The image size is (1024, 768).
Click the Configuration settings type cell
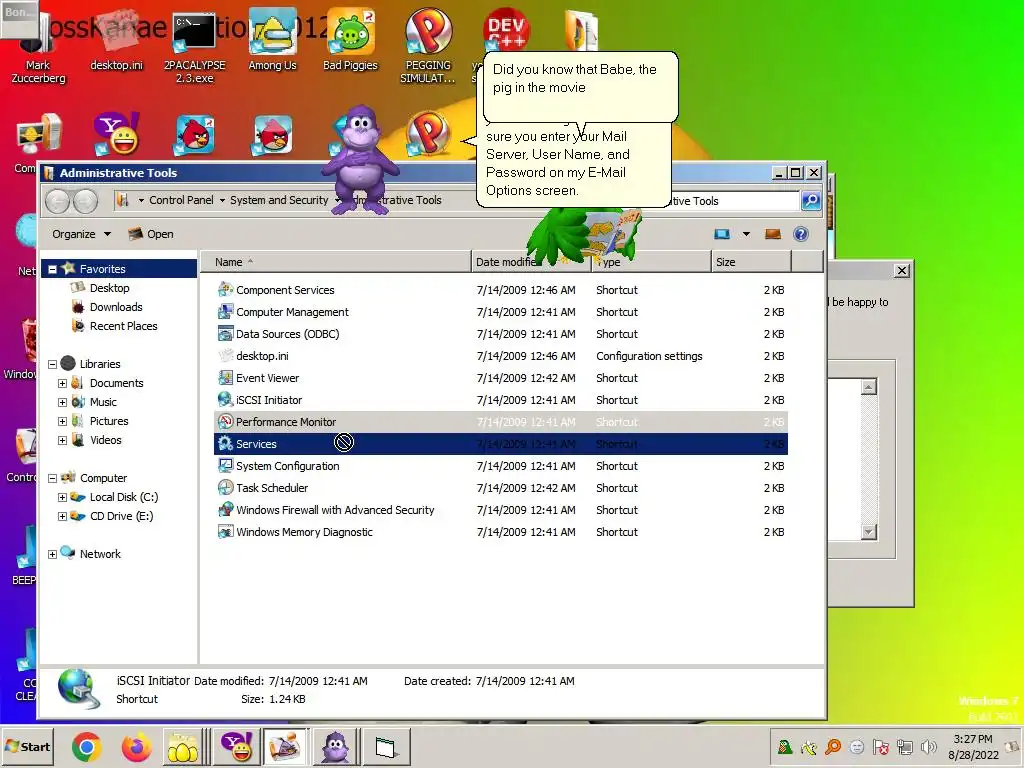tap(649, 356)
